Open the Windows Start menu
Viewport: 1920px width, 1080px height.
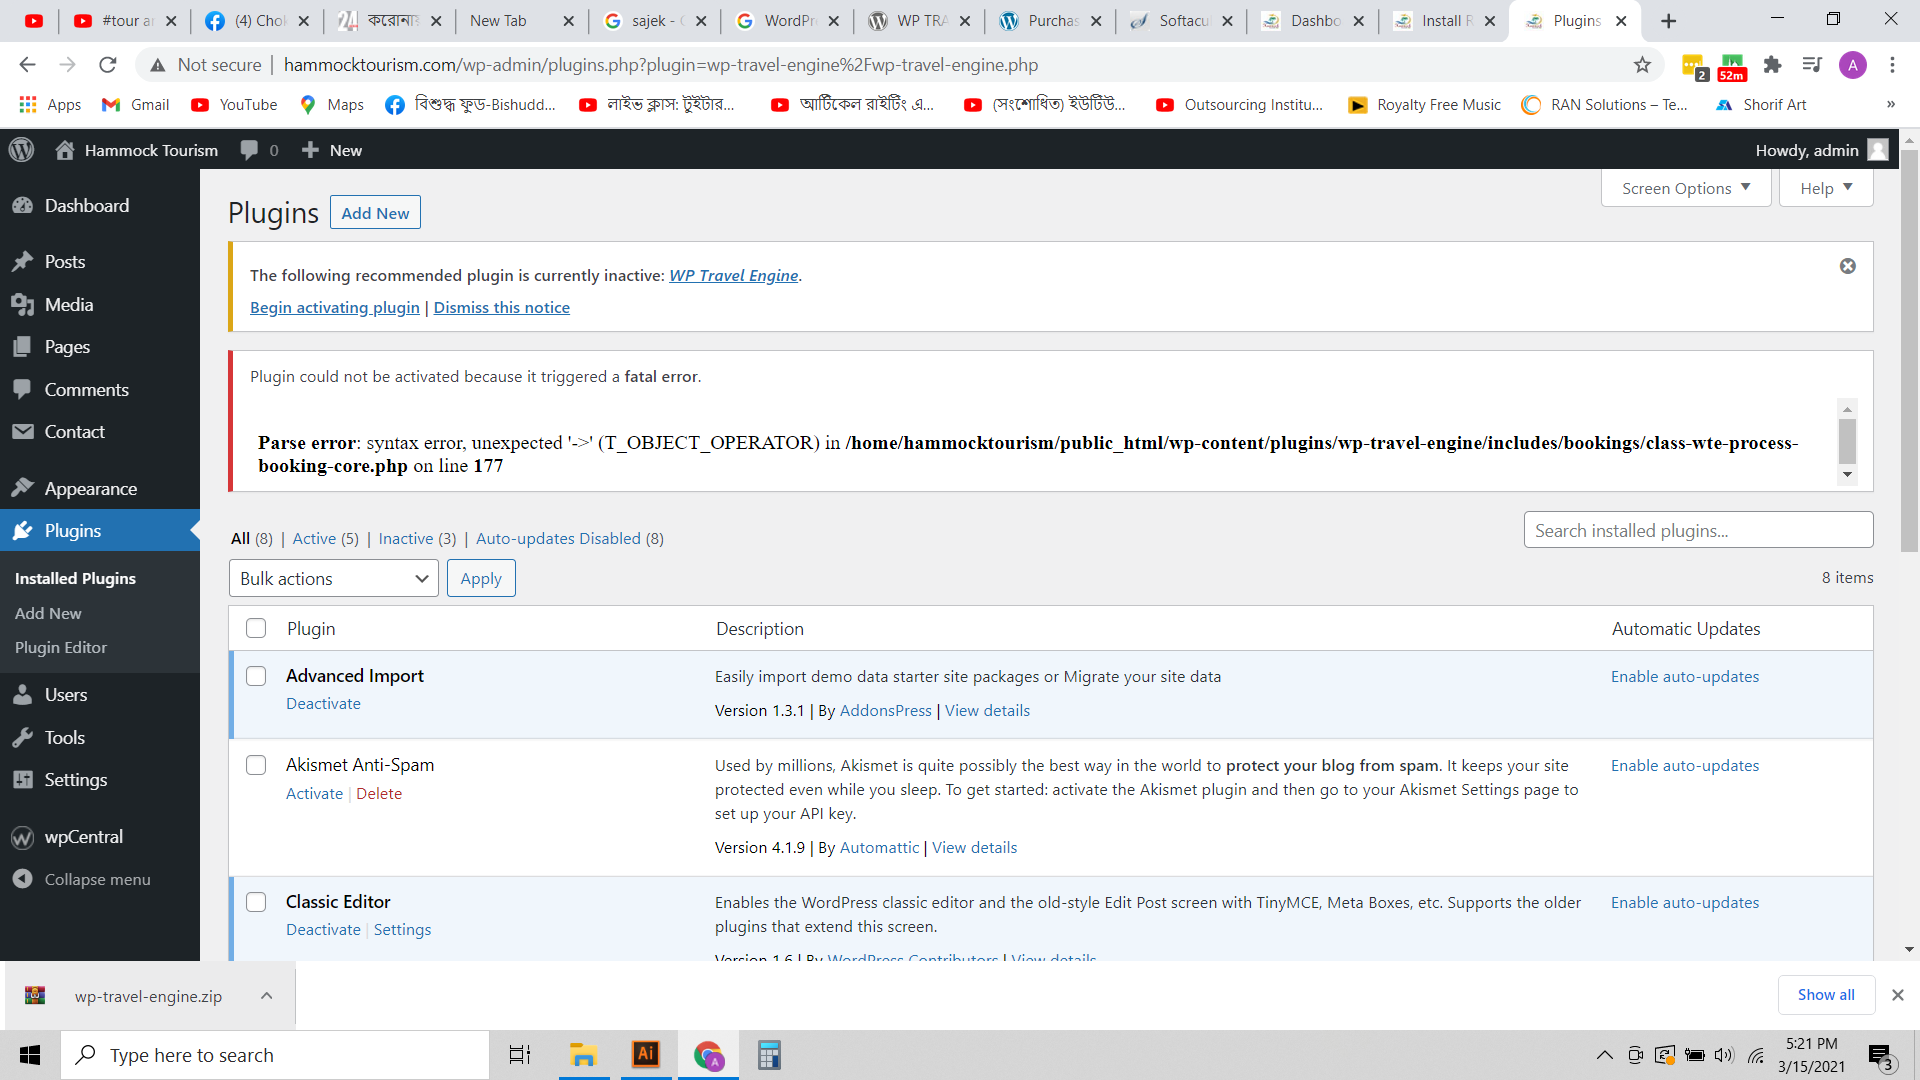point(30,1055)
